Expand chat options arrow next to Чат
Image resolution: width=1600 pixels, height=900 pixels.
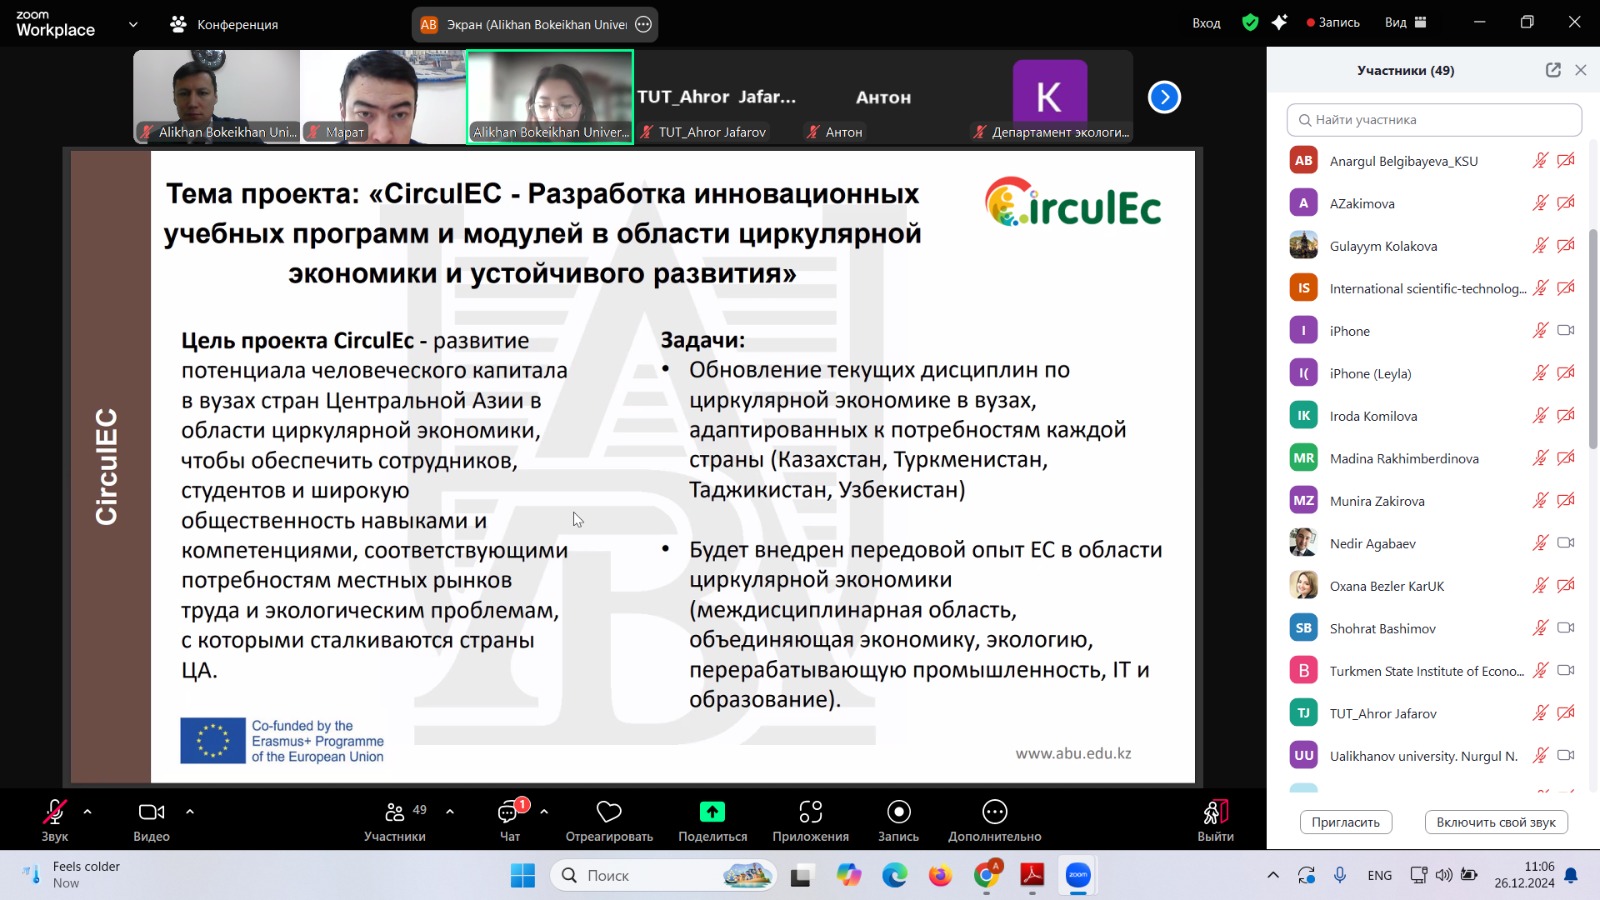coord(544,811)
